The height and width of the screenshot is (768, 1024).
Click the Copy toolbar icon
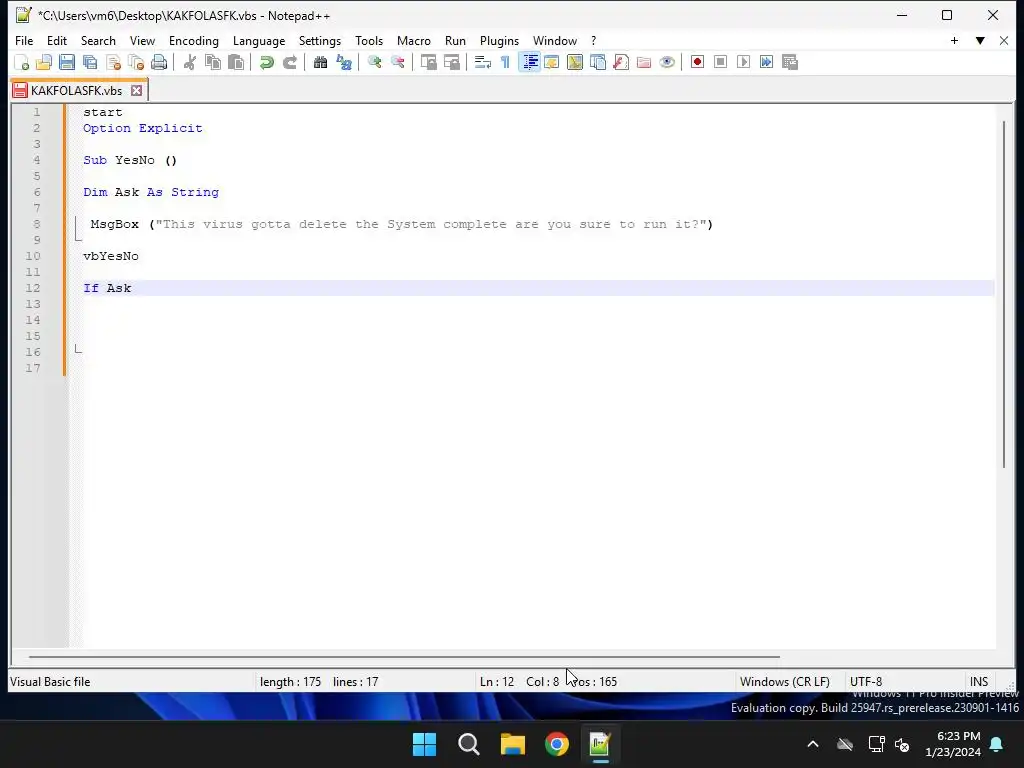coord(213,62)
